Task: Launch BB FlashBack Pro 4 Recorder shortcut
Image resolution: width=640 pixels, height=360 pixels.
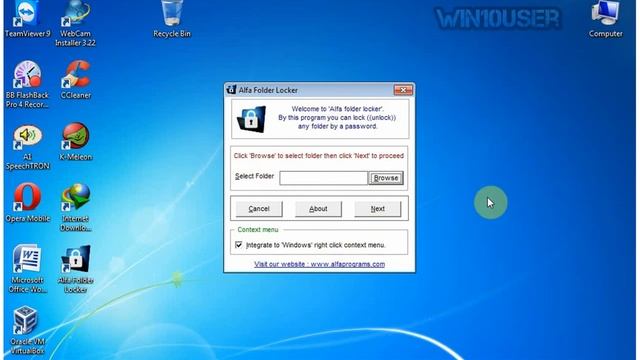Action: (x=27, y=84)
